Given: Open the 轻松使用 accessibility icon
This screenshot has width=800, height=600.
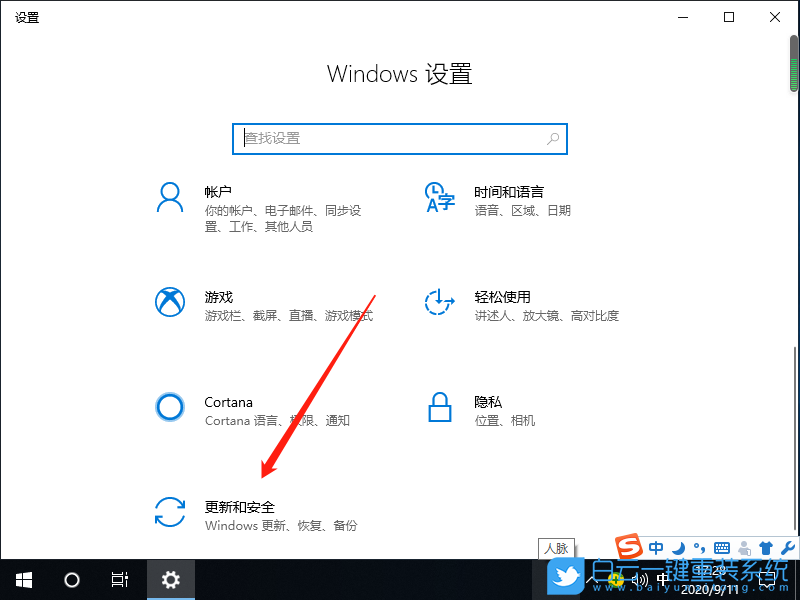Looking at the screenshot, I should point(440,303).
